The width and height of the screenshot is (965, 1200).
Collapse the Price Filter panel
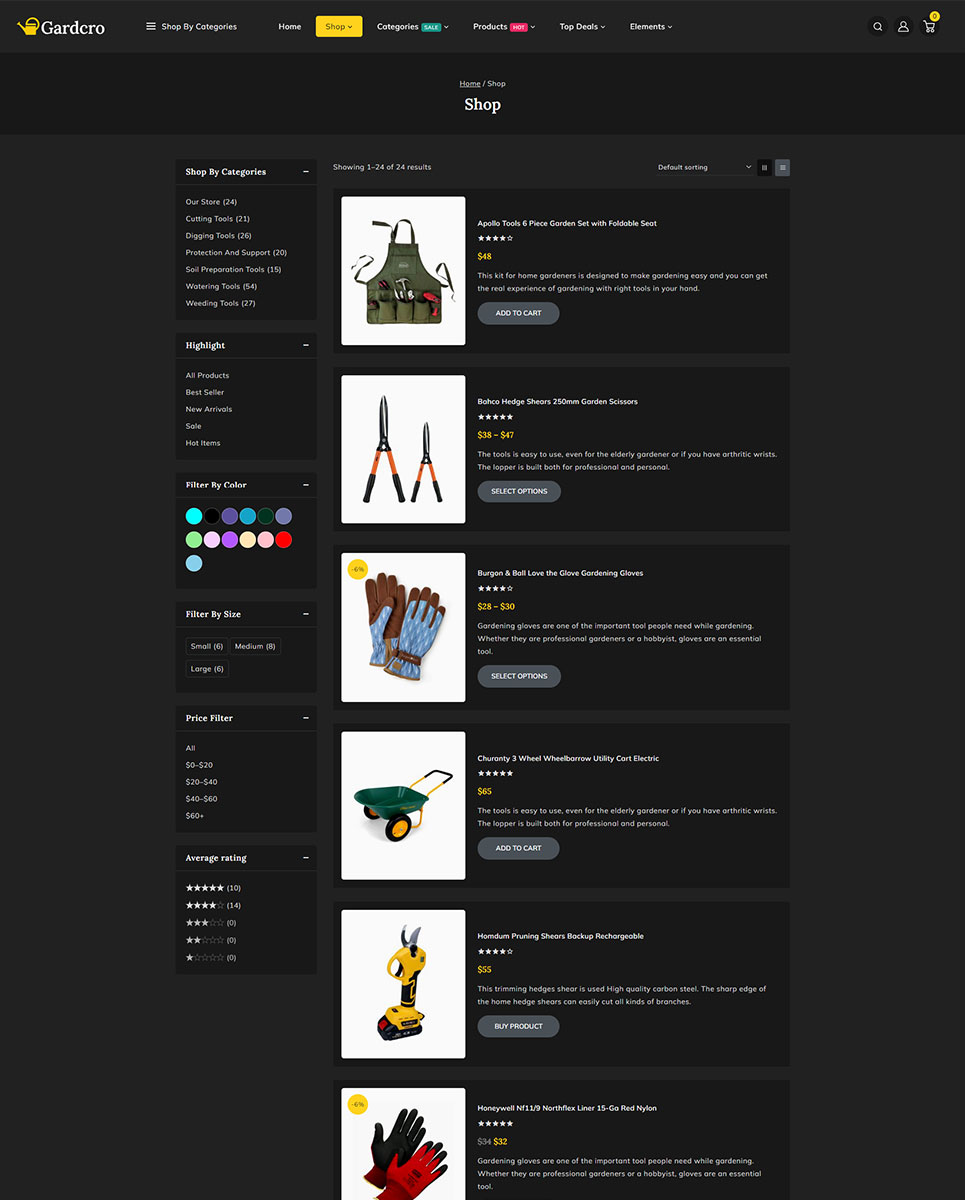[x=305, y=718]
